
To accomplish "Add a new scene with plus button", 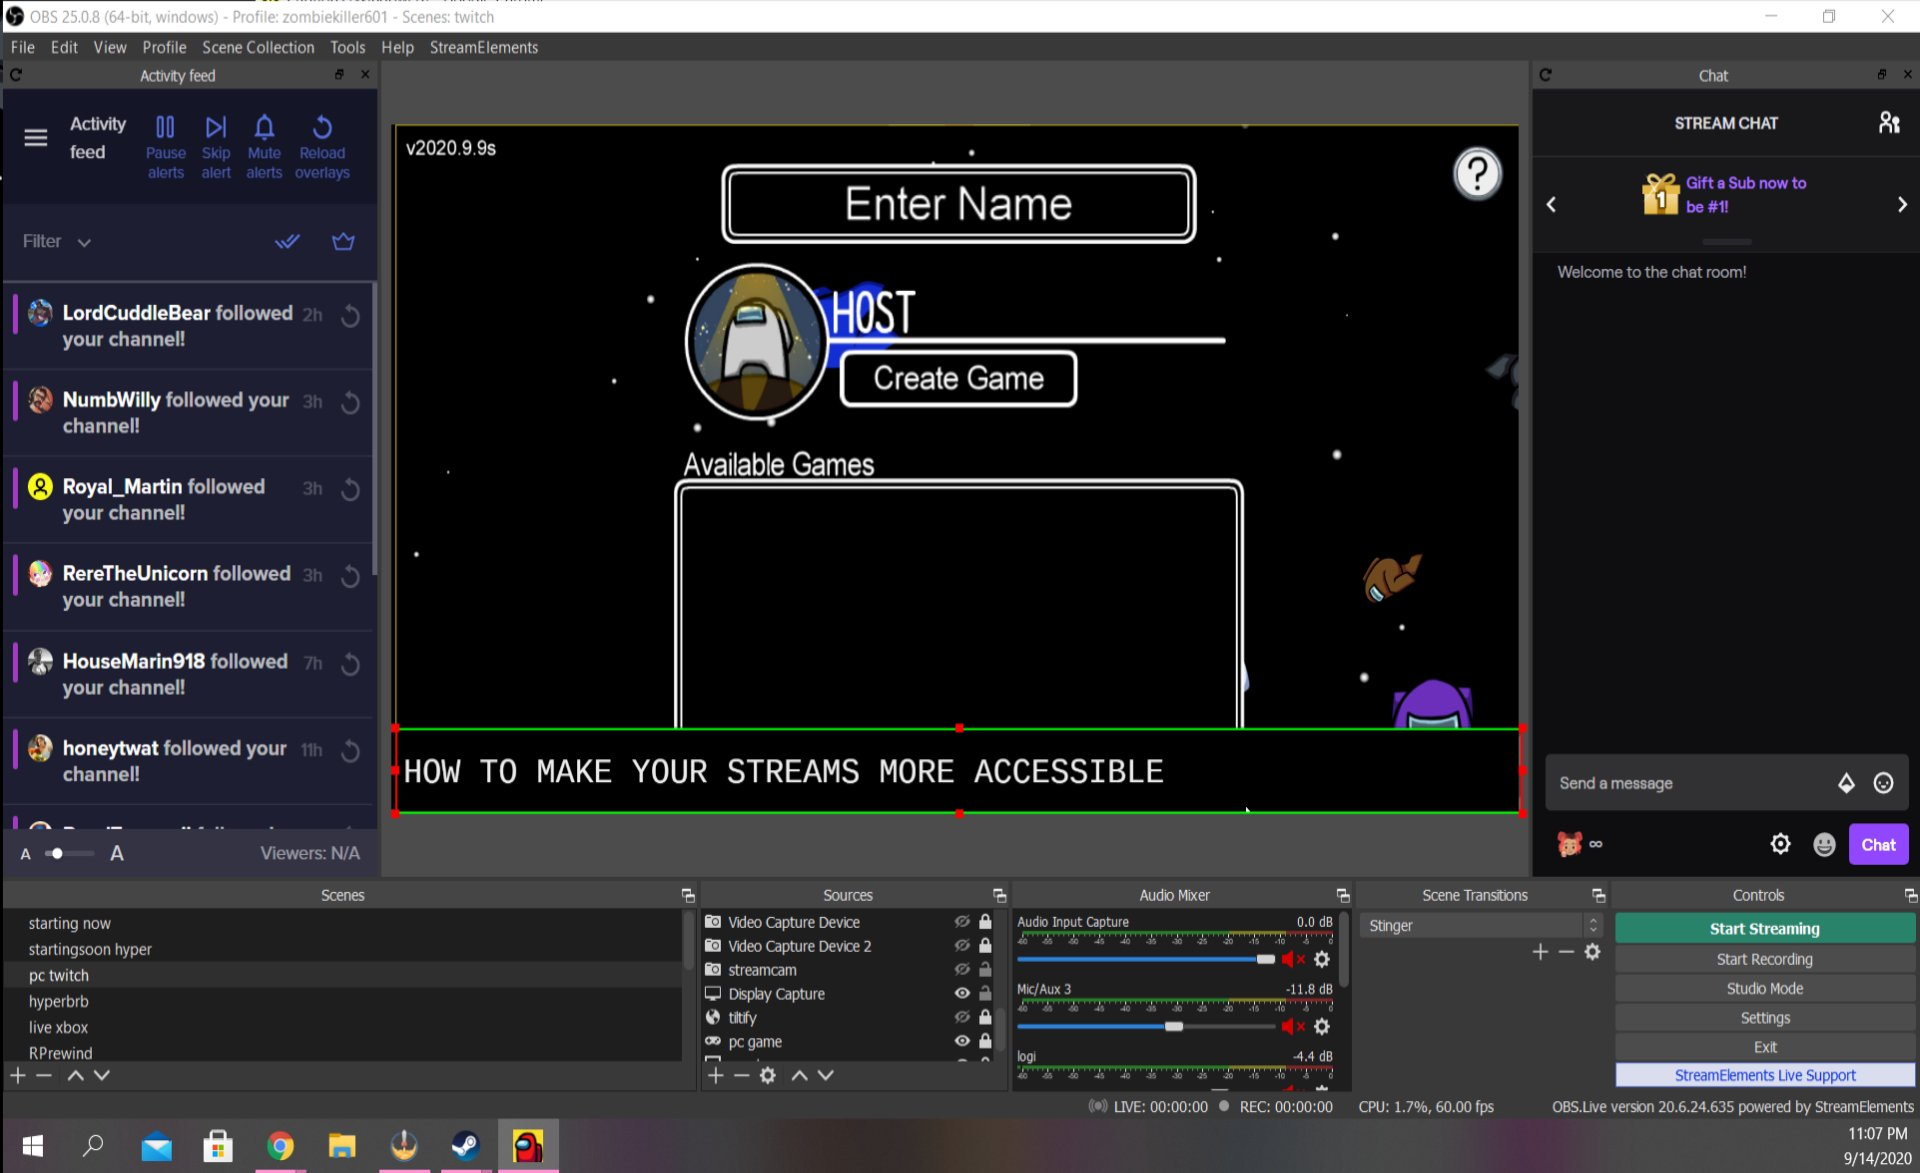I will coord(17,1075).
